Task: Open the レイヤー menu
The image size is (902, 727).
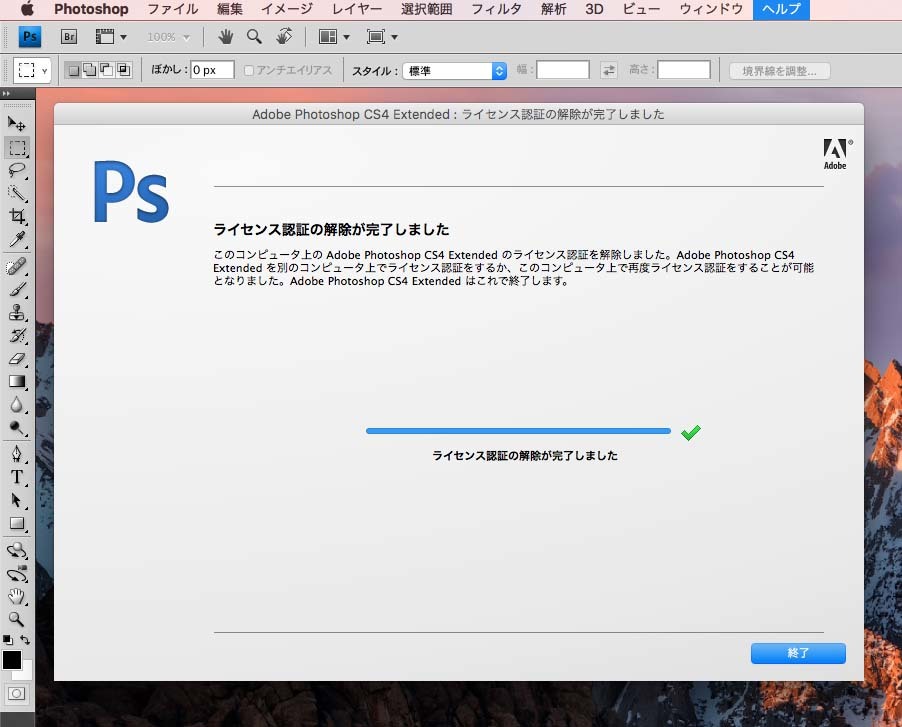Action: click(x=358, y=10)
